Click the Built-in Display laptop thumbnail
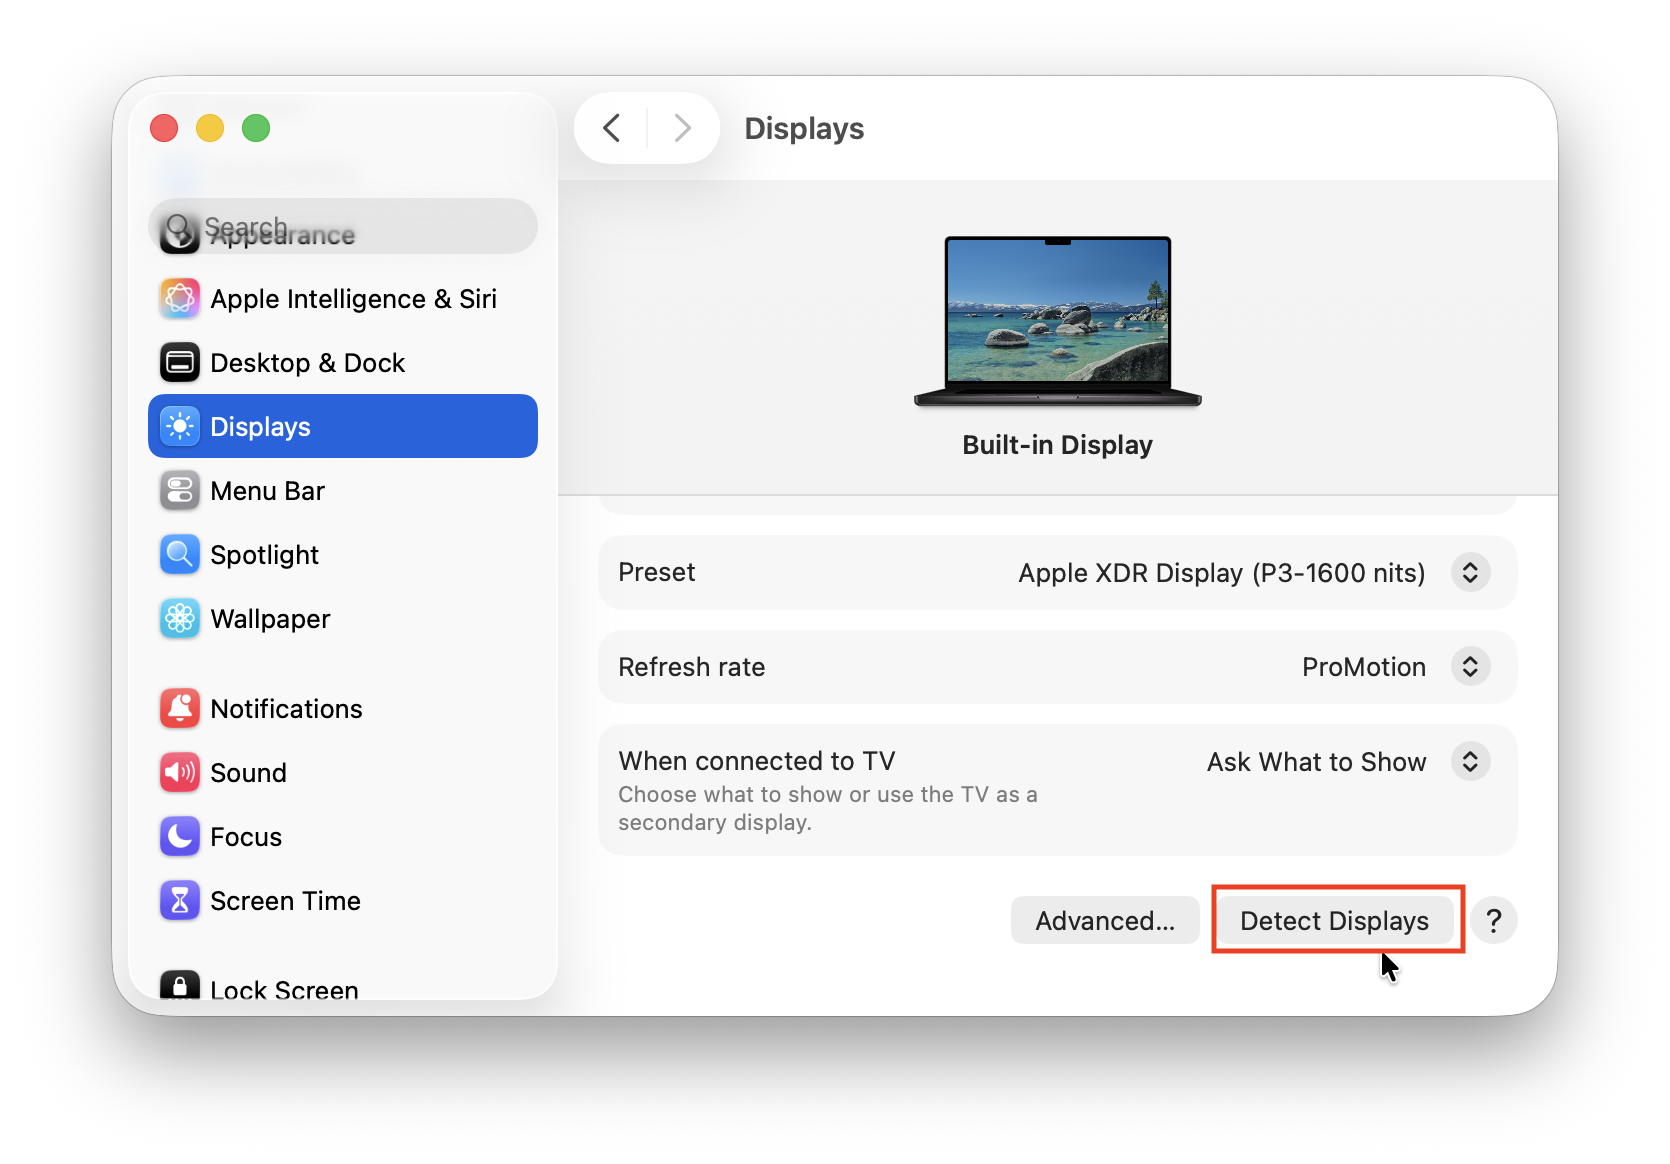 coord(1057,320)
